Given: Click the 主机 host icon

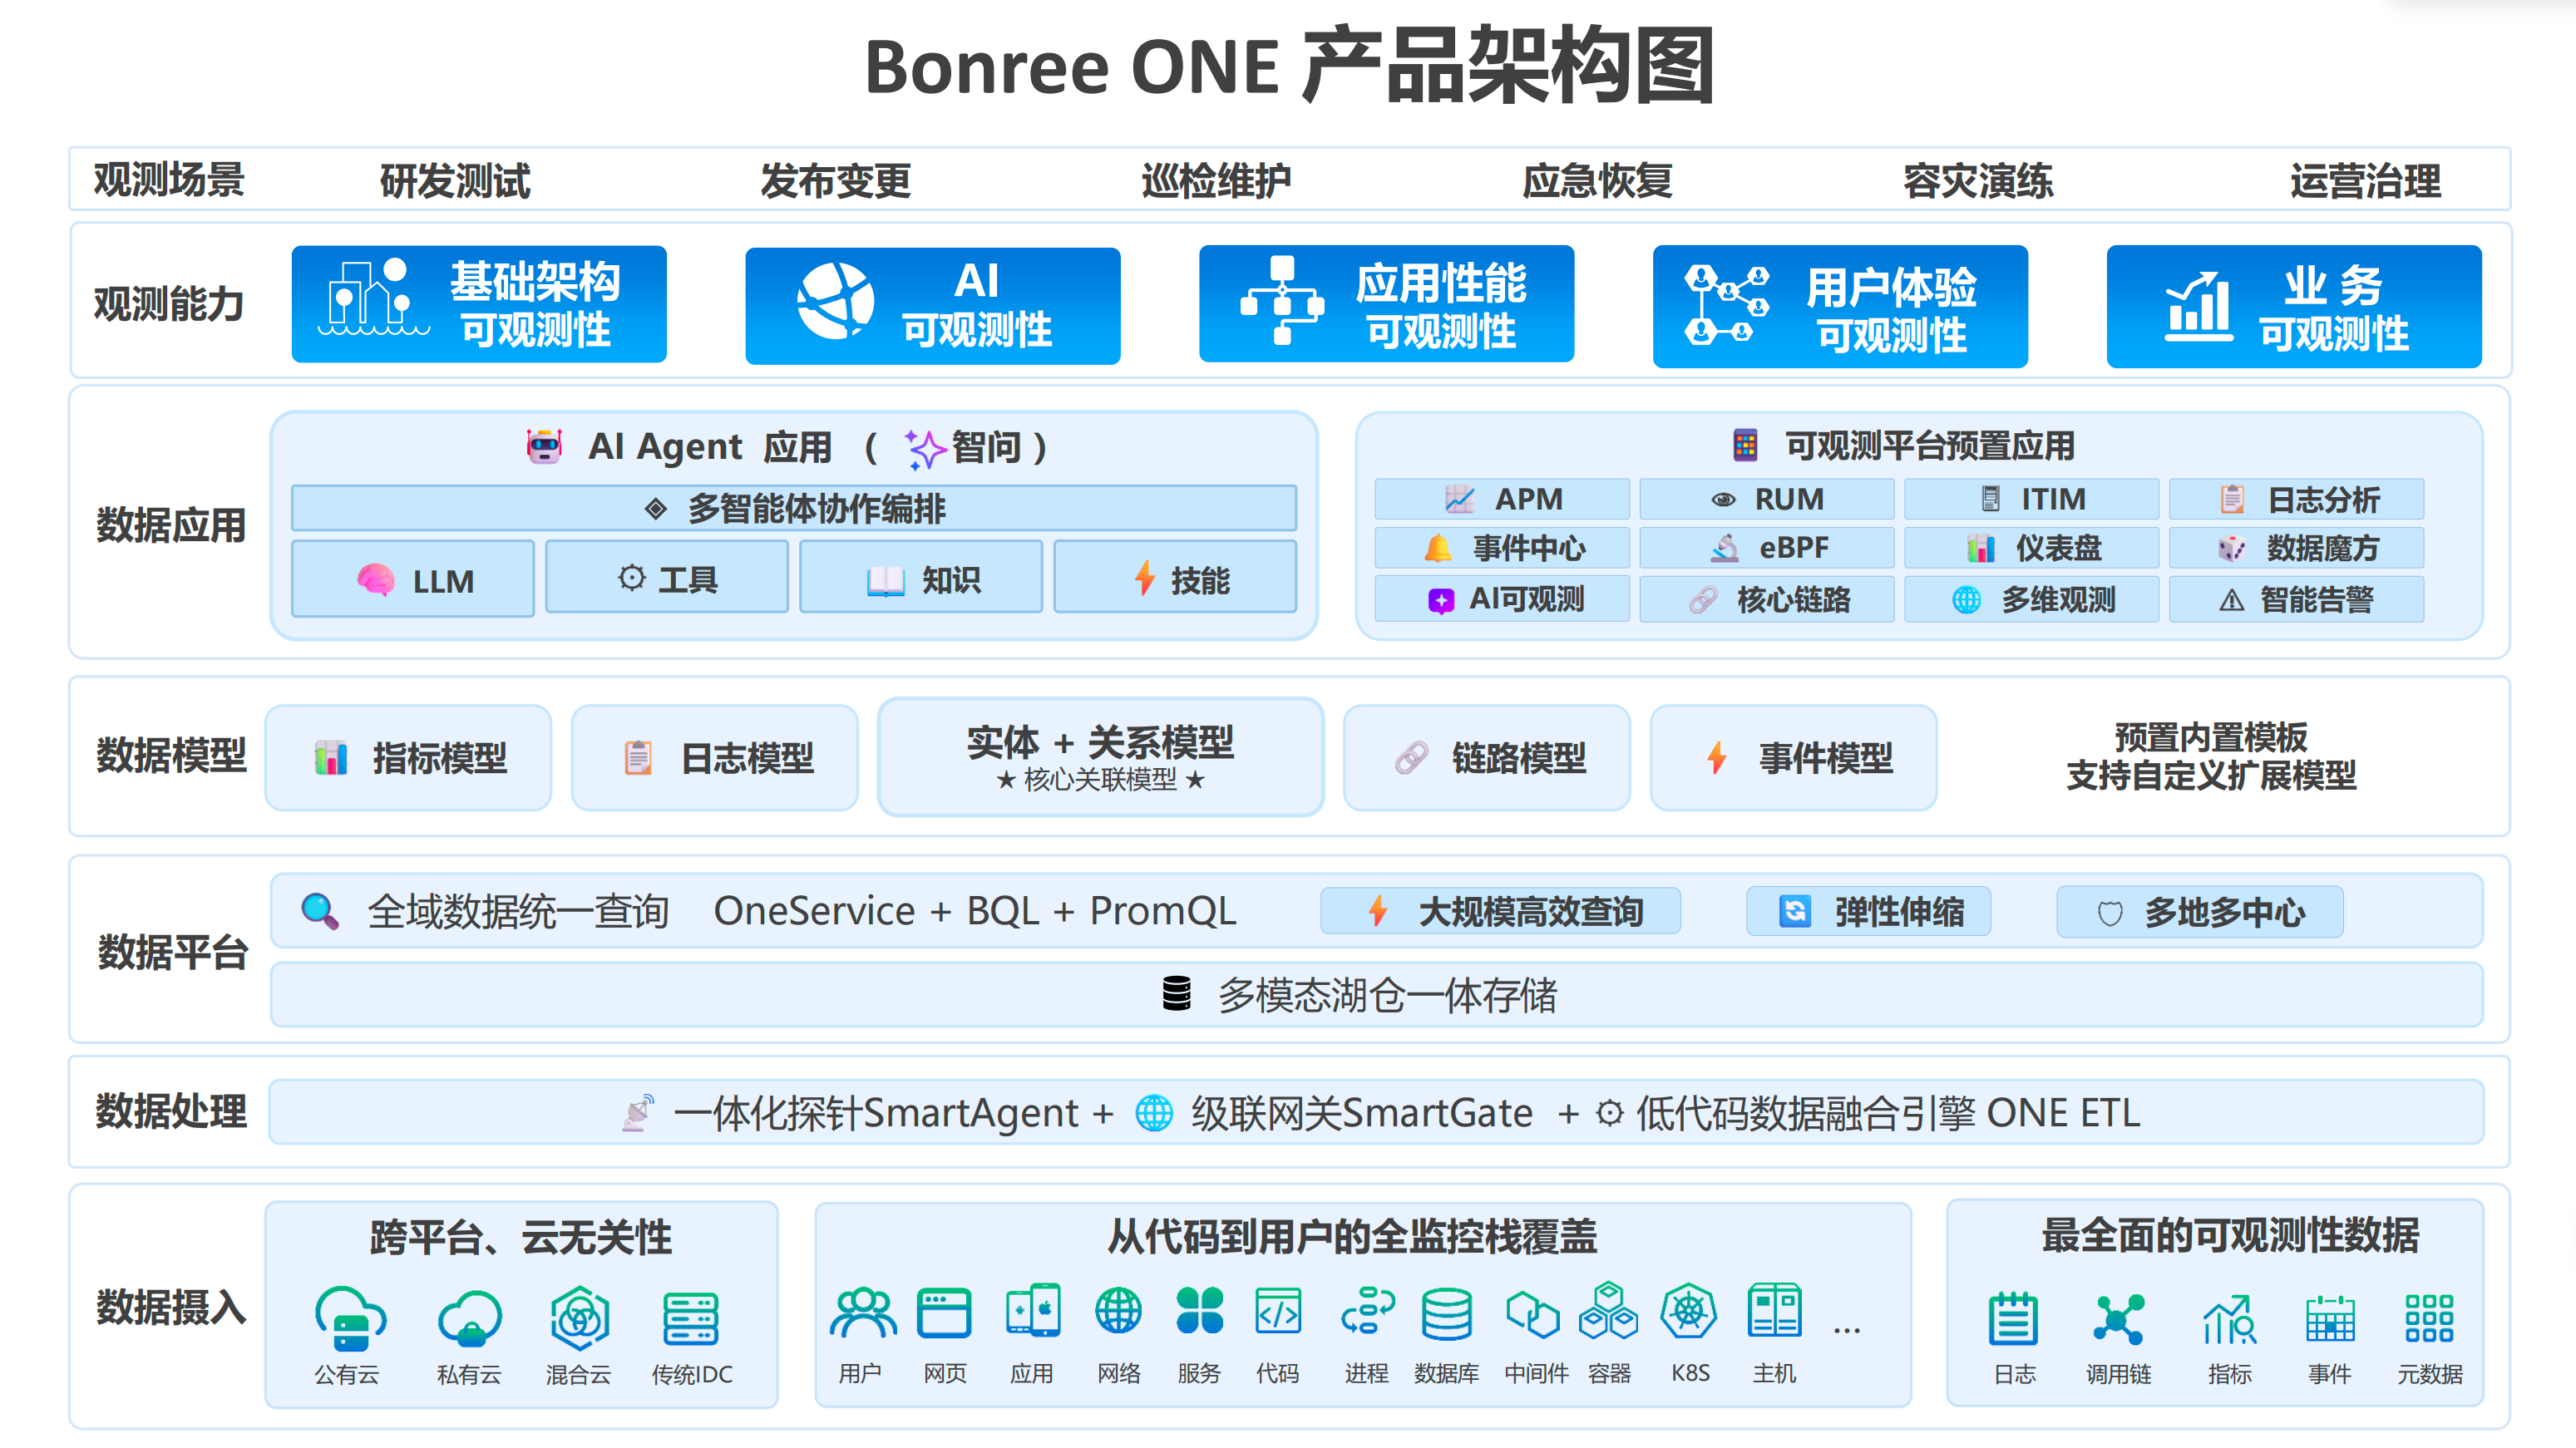Looking at the screenshot, I should [1775, 1311].
